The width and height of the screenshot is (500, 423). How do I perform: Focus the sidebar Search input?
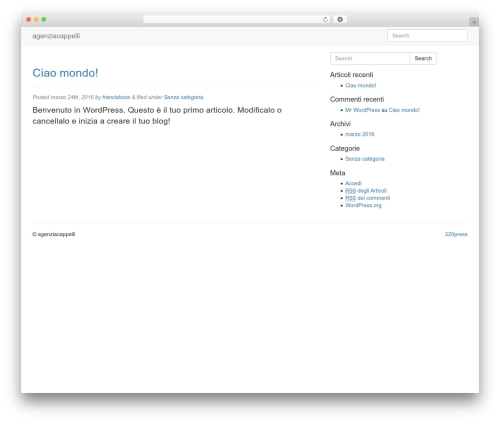coord(370,58)
